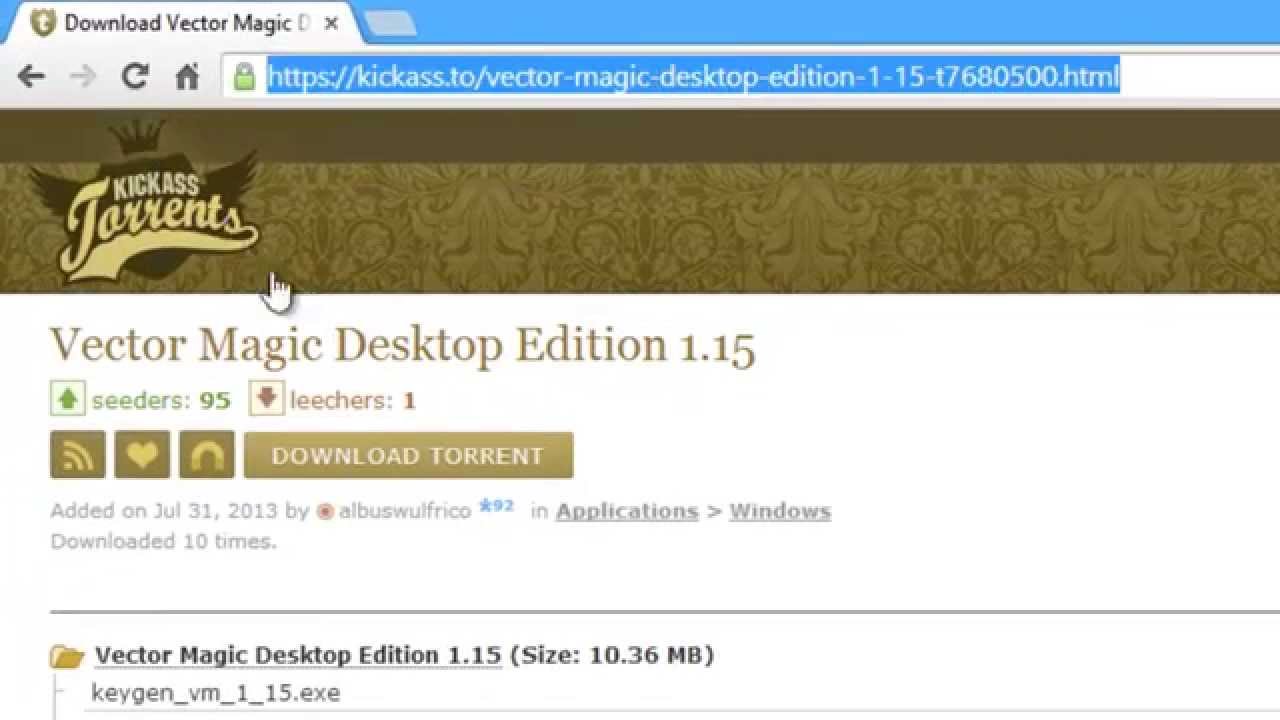Image resolution: width=1280 pixels, height=720 pixels.
Task: Open a new browser tab
Action: pyautogui.click(x=390, y=20)
